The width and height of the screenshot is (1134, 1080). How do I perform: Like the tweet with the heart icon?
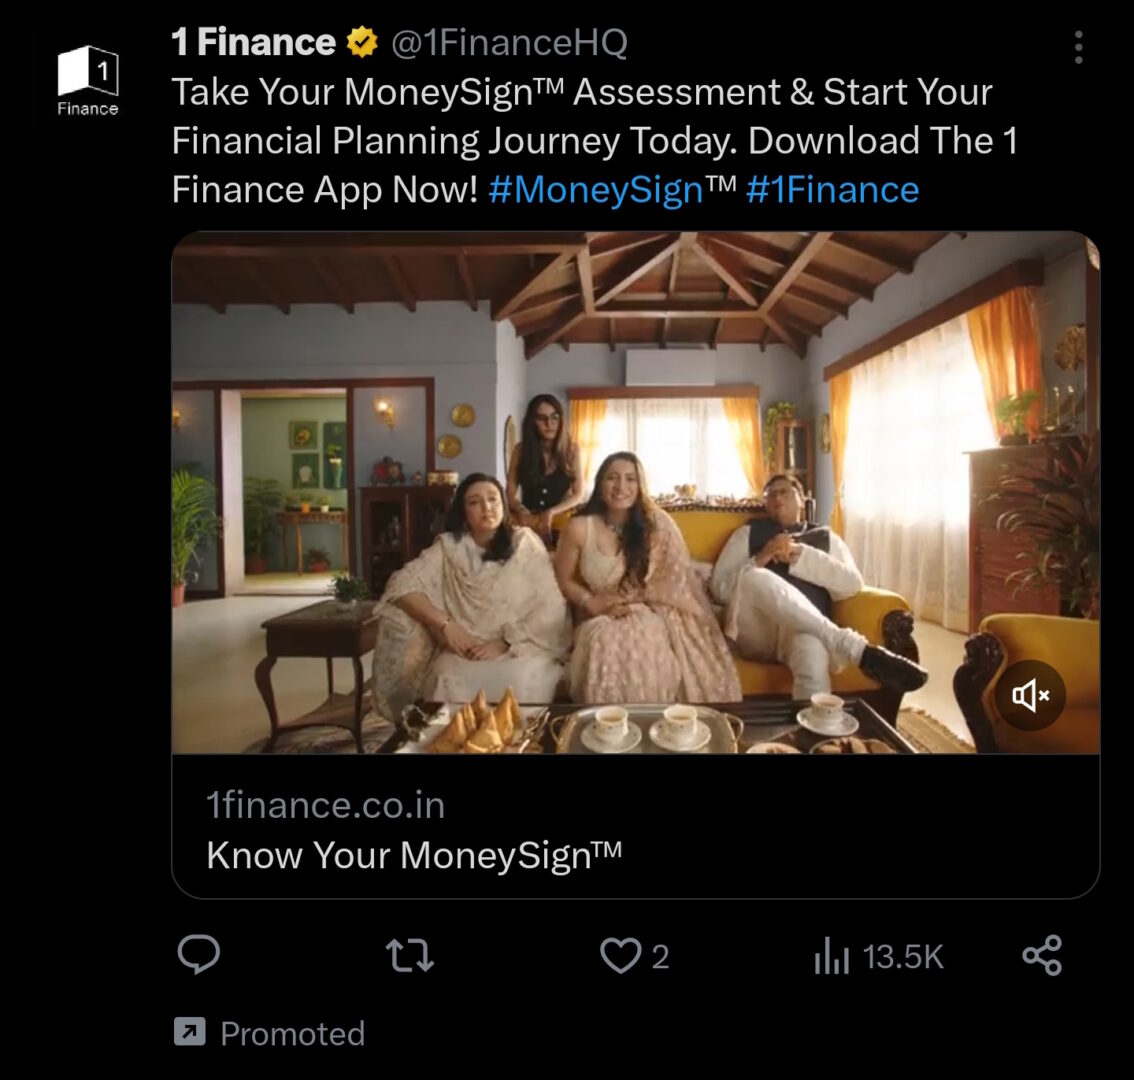tap(619, 956)
